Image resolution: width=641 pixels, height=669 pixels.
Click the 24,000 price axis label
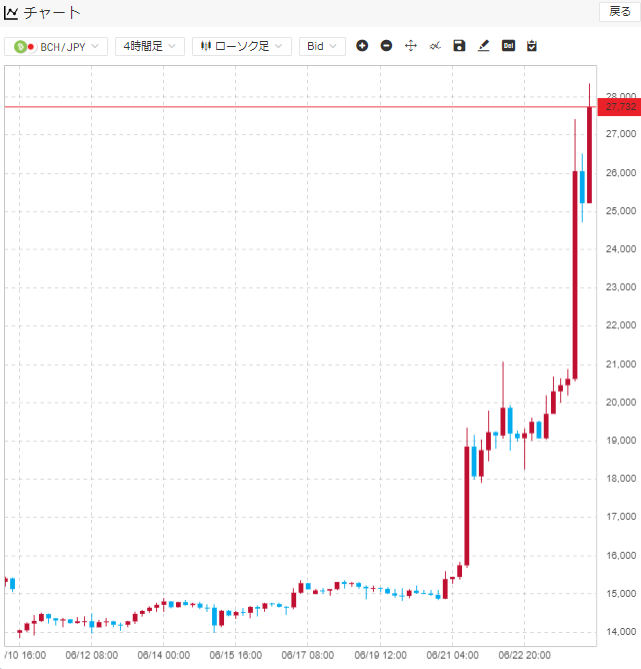click(621, 249)
